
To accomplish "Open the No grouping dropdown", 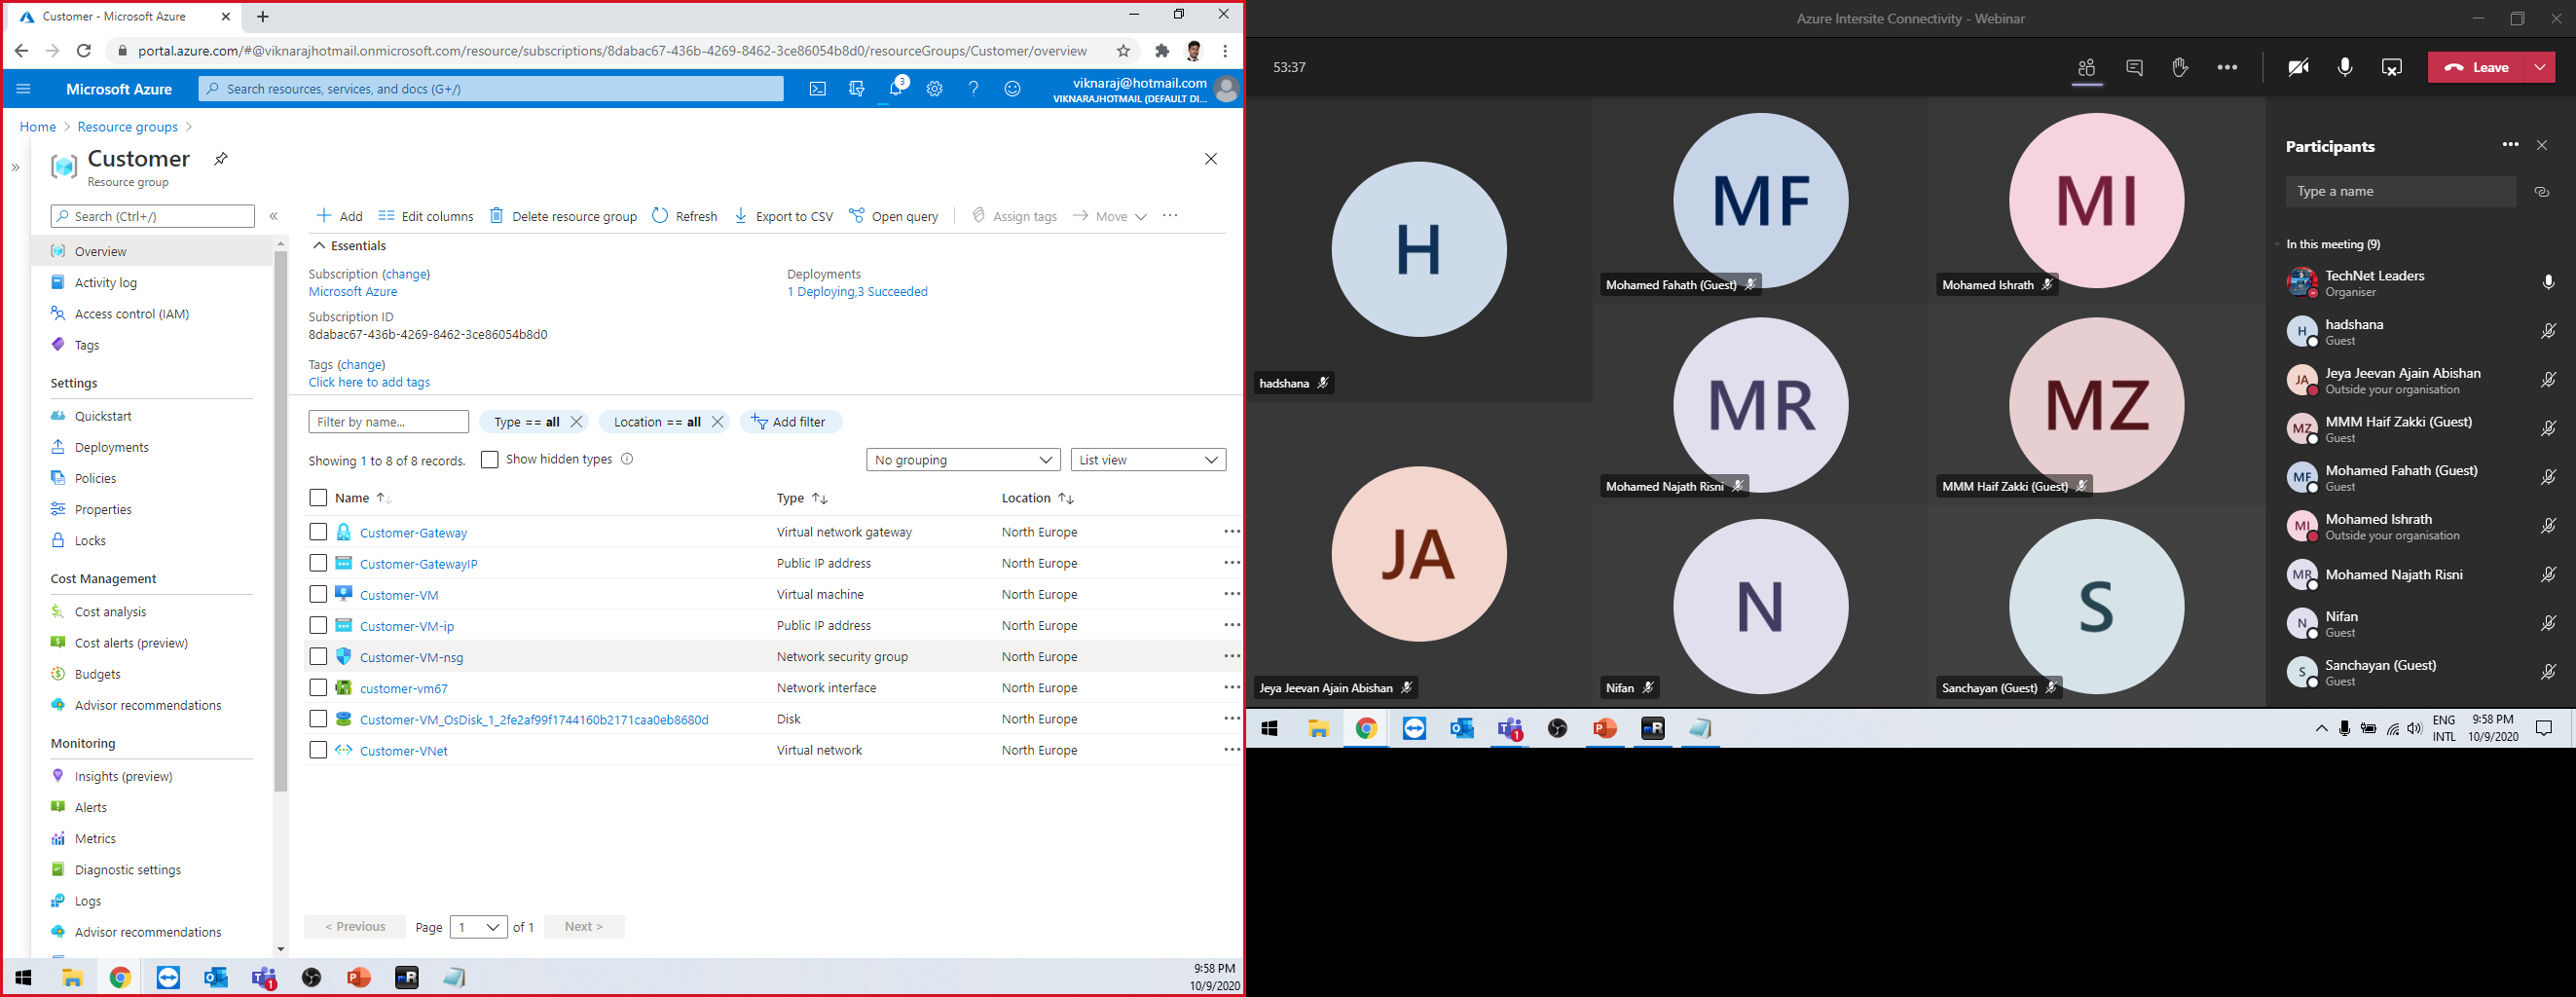I will [x=964, y=460].
